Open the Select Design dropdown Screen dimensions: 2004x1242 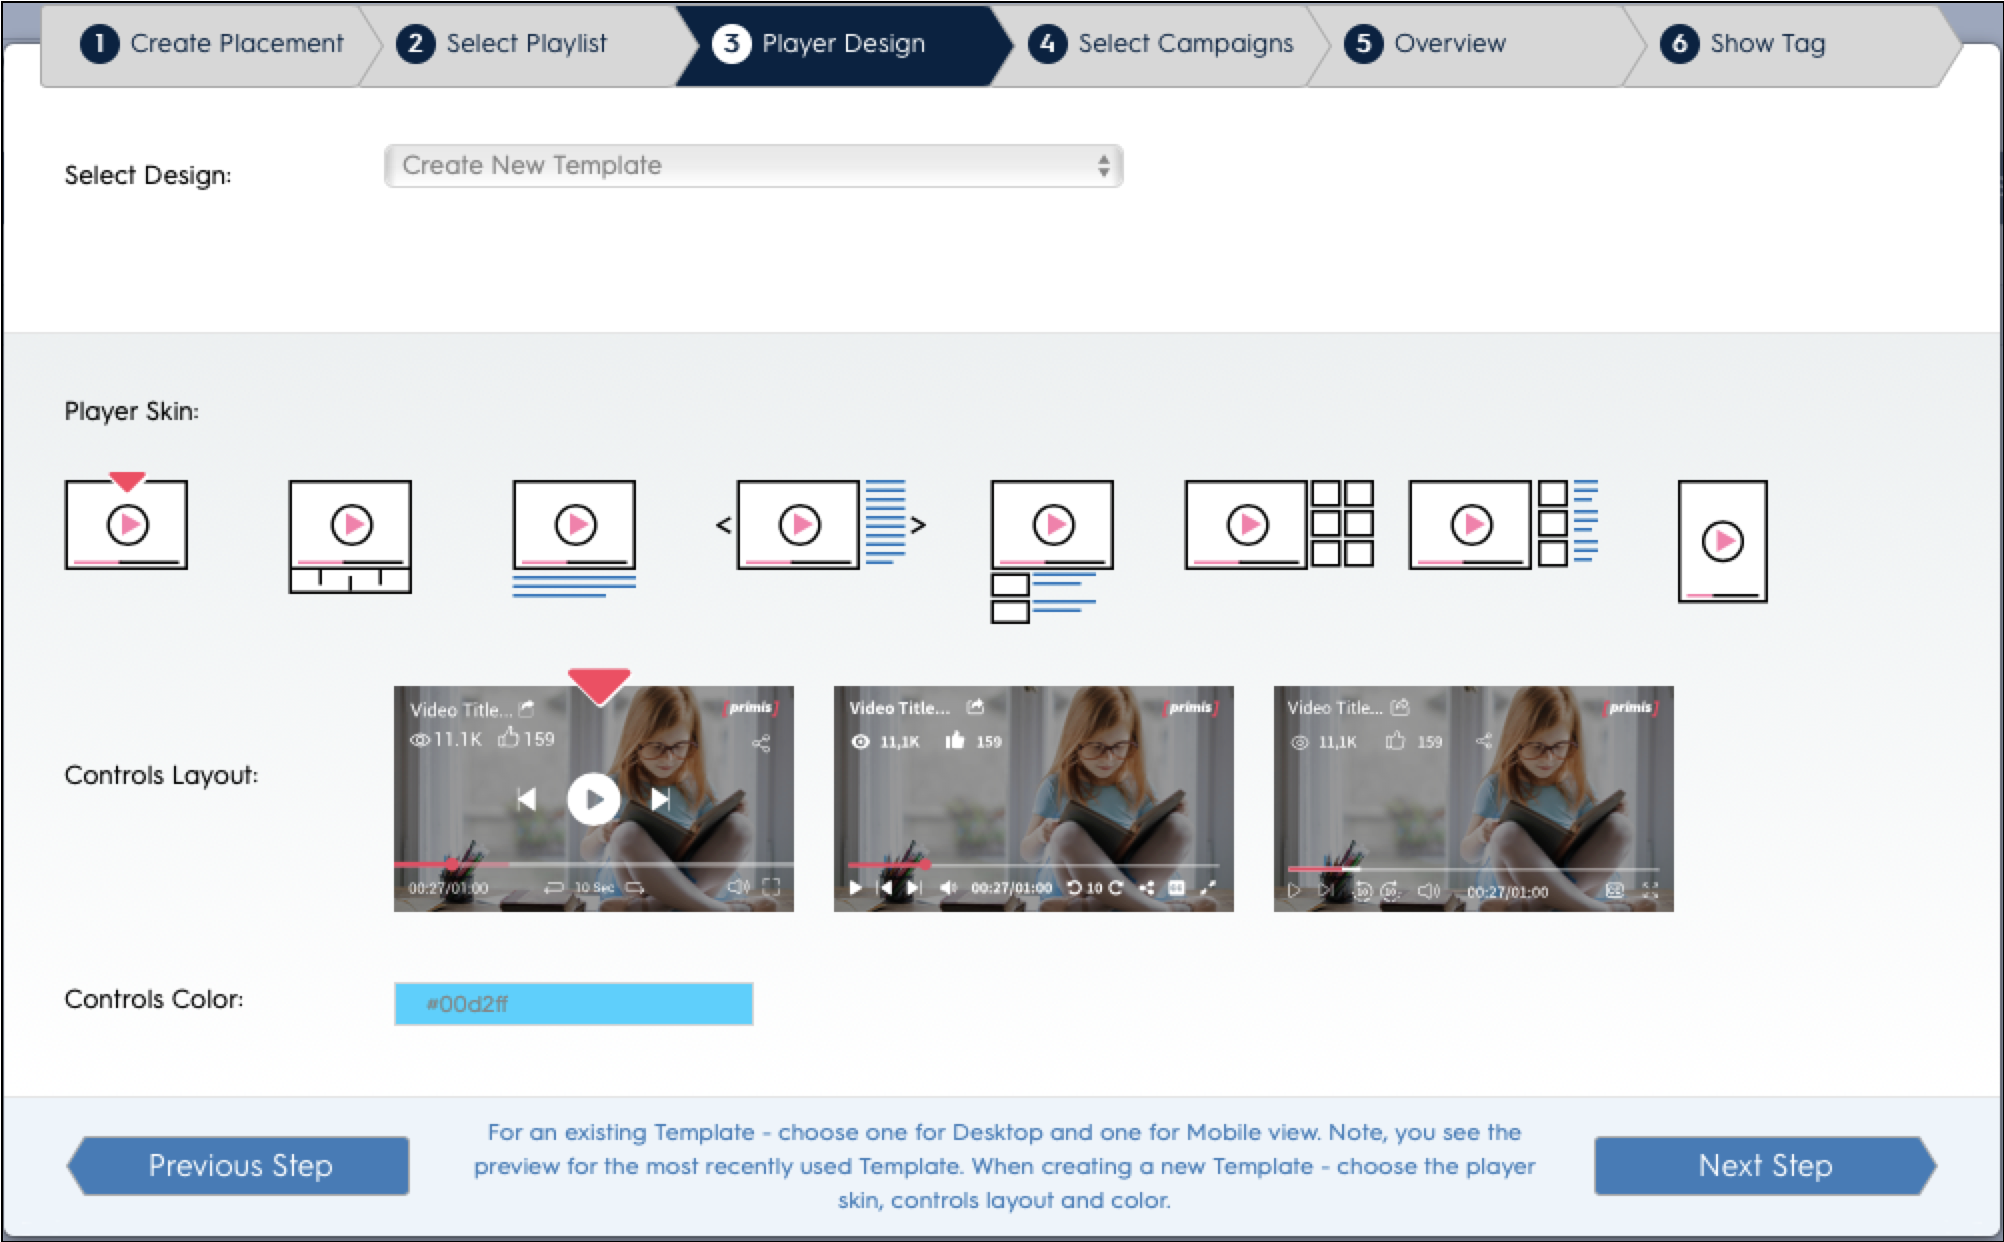tap(753, 166)
